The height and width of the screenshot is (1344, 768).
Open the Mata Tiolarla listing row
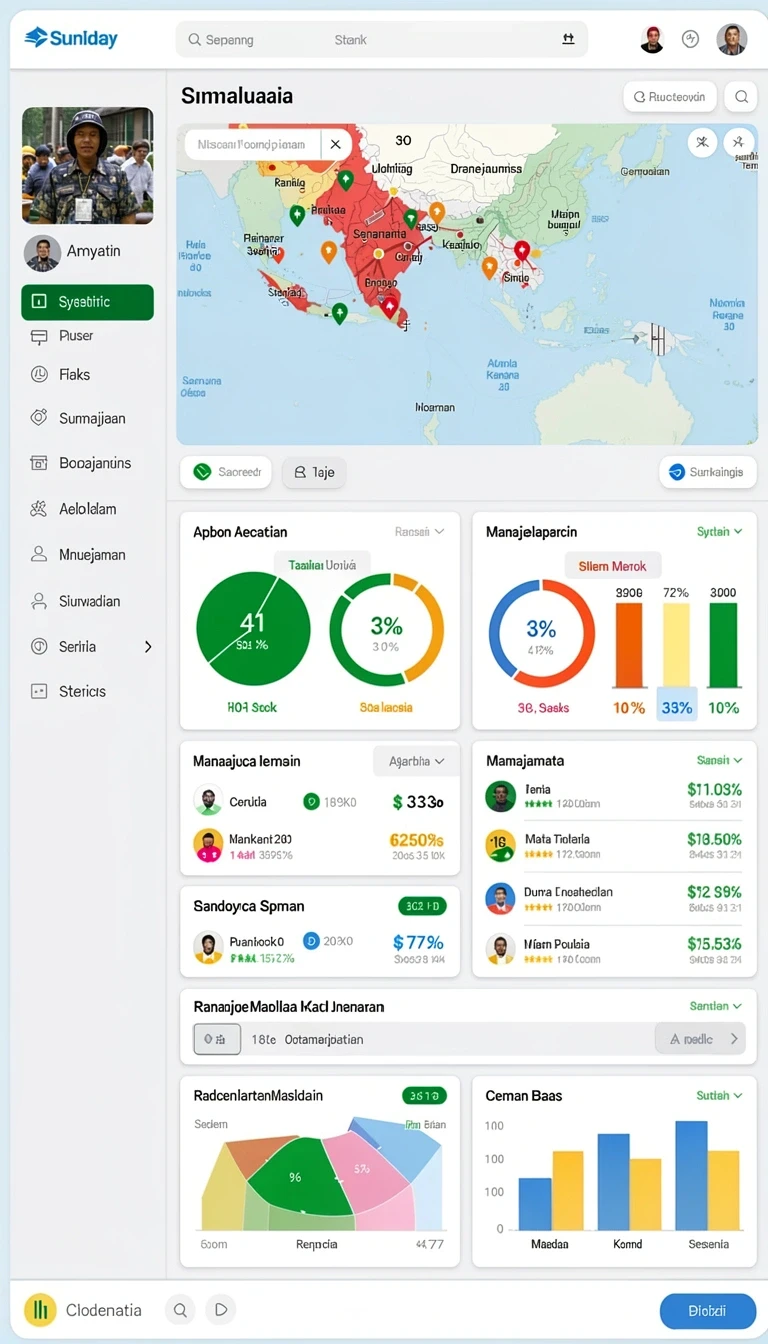(x=614, y=846)
